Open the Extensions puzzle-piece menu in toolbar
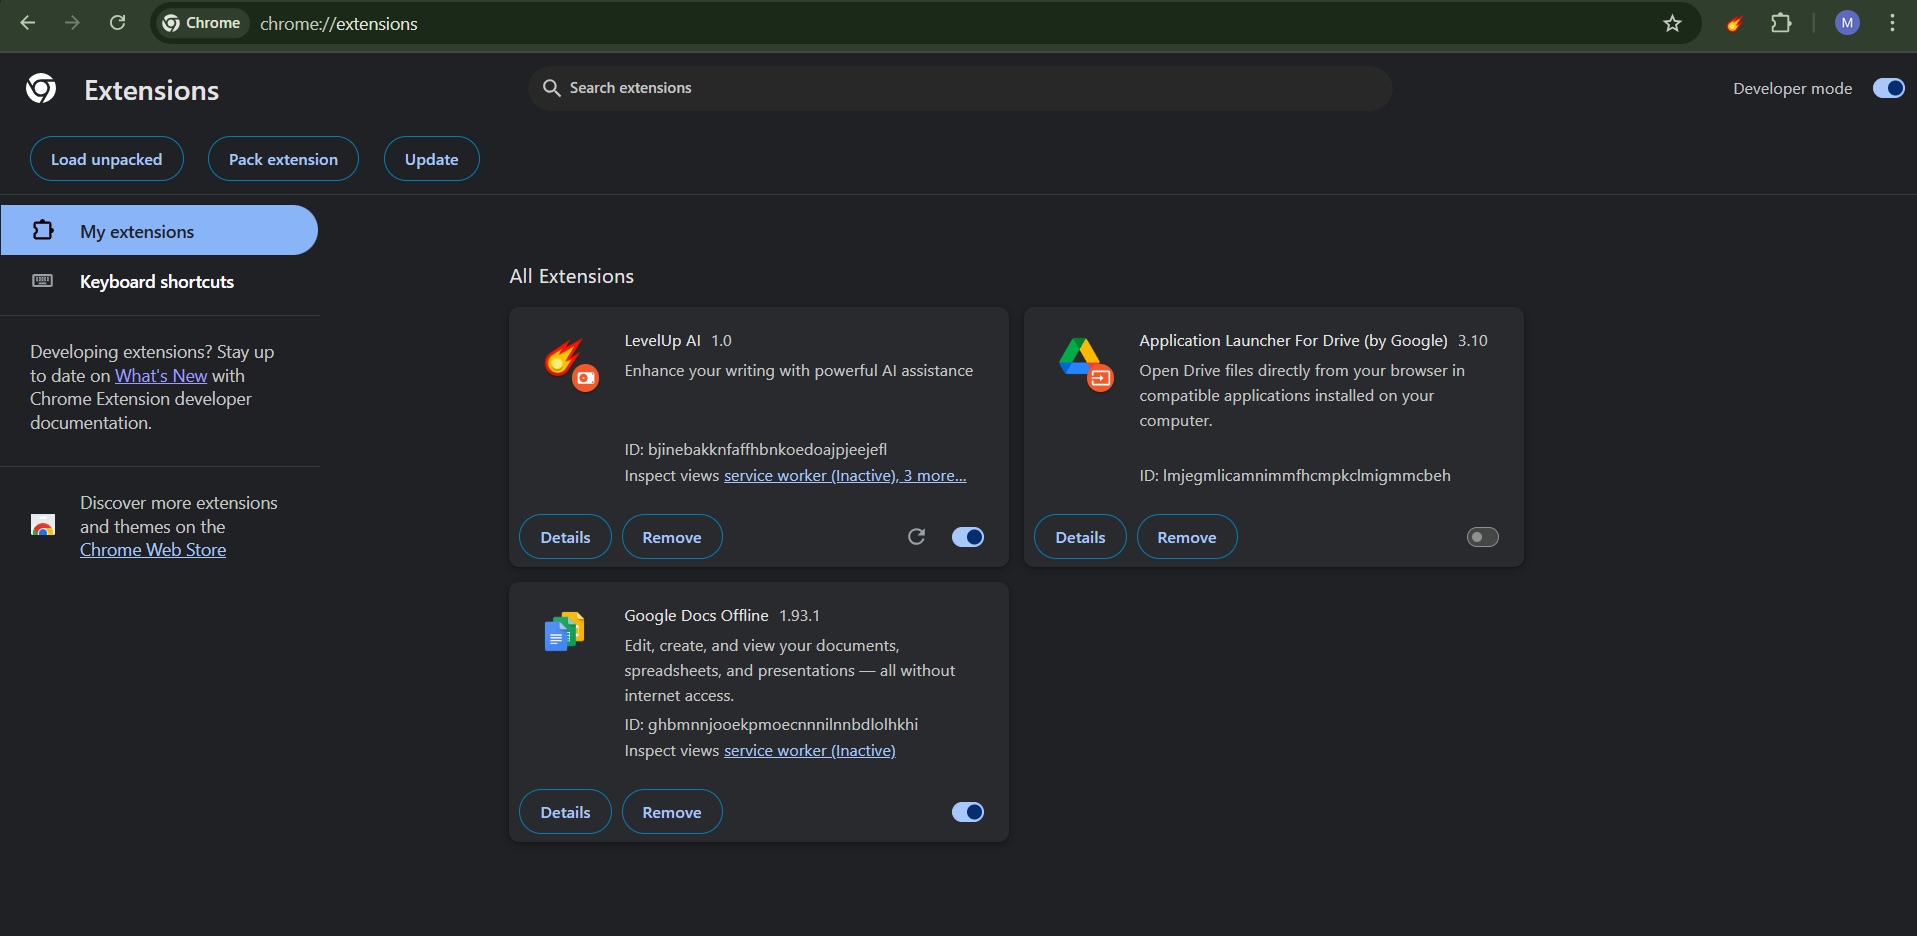1917x936 pixels. coord(1781,23)
